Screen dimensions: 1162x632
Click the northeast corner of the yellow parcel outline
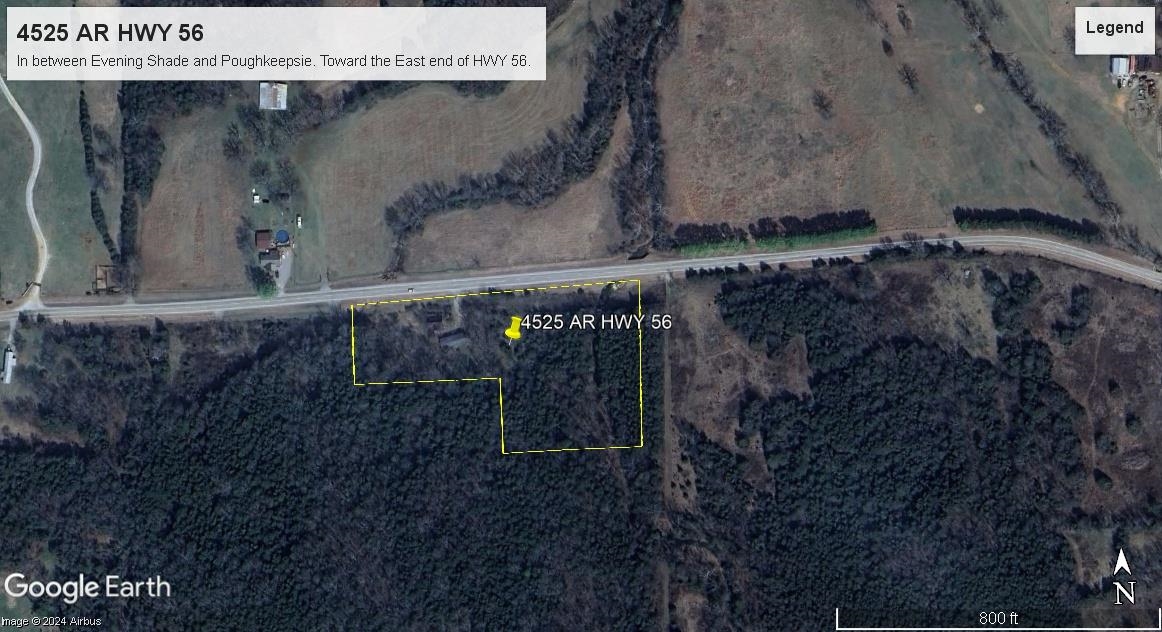[x=639, y=281]
